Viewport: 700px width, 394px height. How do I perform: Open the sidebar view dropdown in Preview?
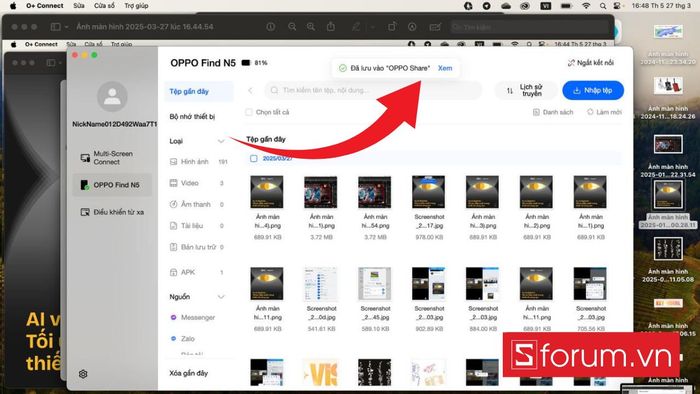(67, 27)
